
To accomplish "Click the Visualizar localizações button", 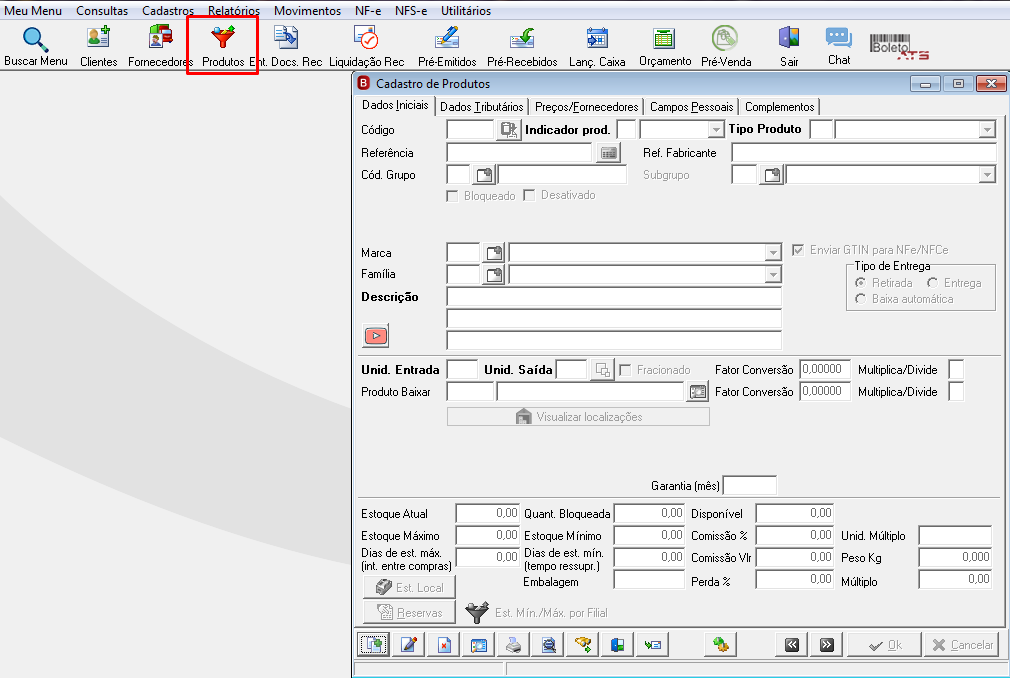I will 578,417.
